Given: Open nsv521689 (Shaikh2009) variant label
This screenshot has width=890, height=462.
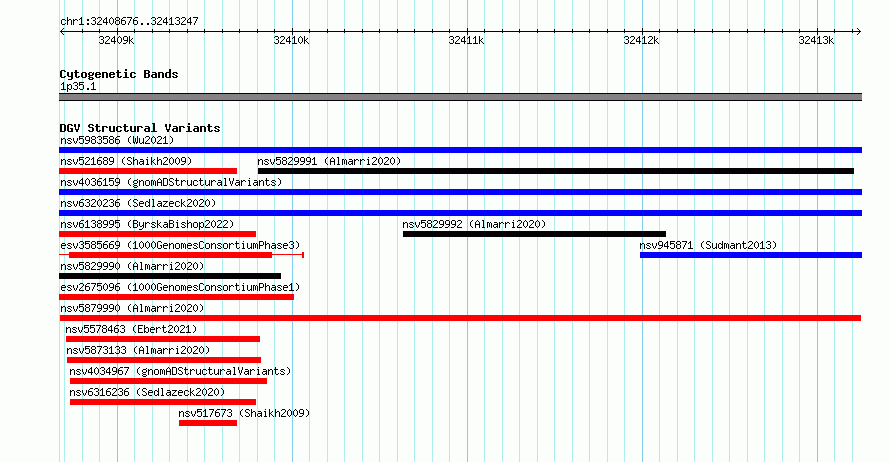Looking at the screenshot, I should coord(126,161).
